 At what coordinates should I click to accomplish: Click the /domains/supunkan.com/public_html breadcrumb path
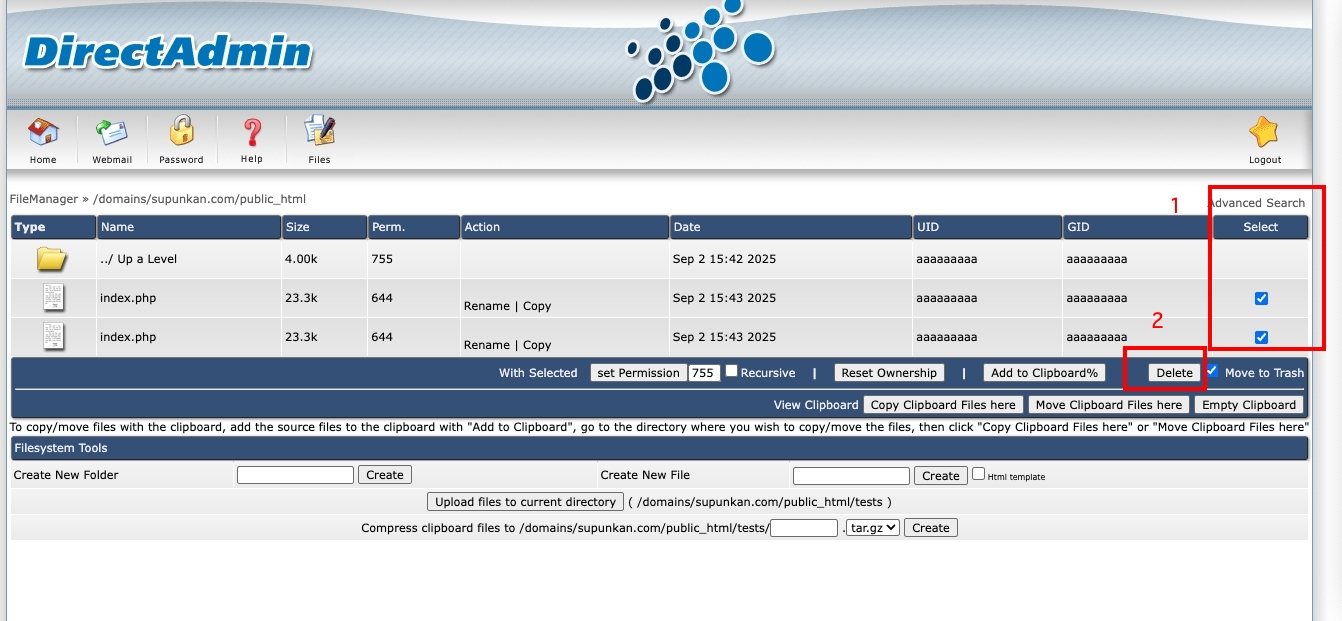coord(199,199)
